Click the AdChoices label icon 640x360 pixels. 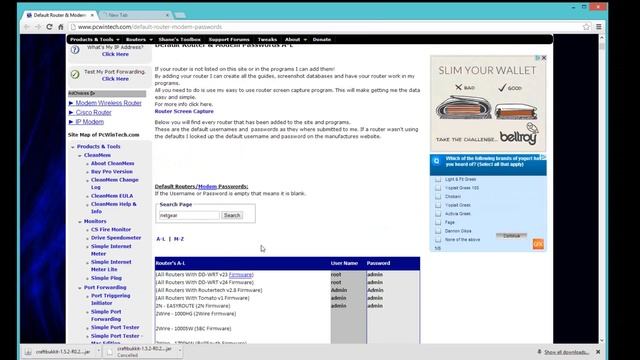point(93,93)
